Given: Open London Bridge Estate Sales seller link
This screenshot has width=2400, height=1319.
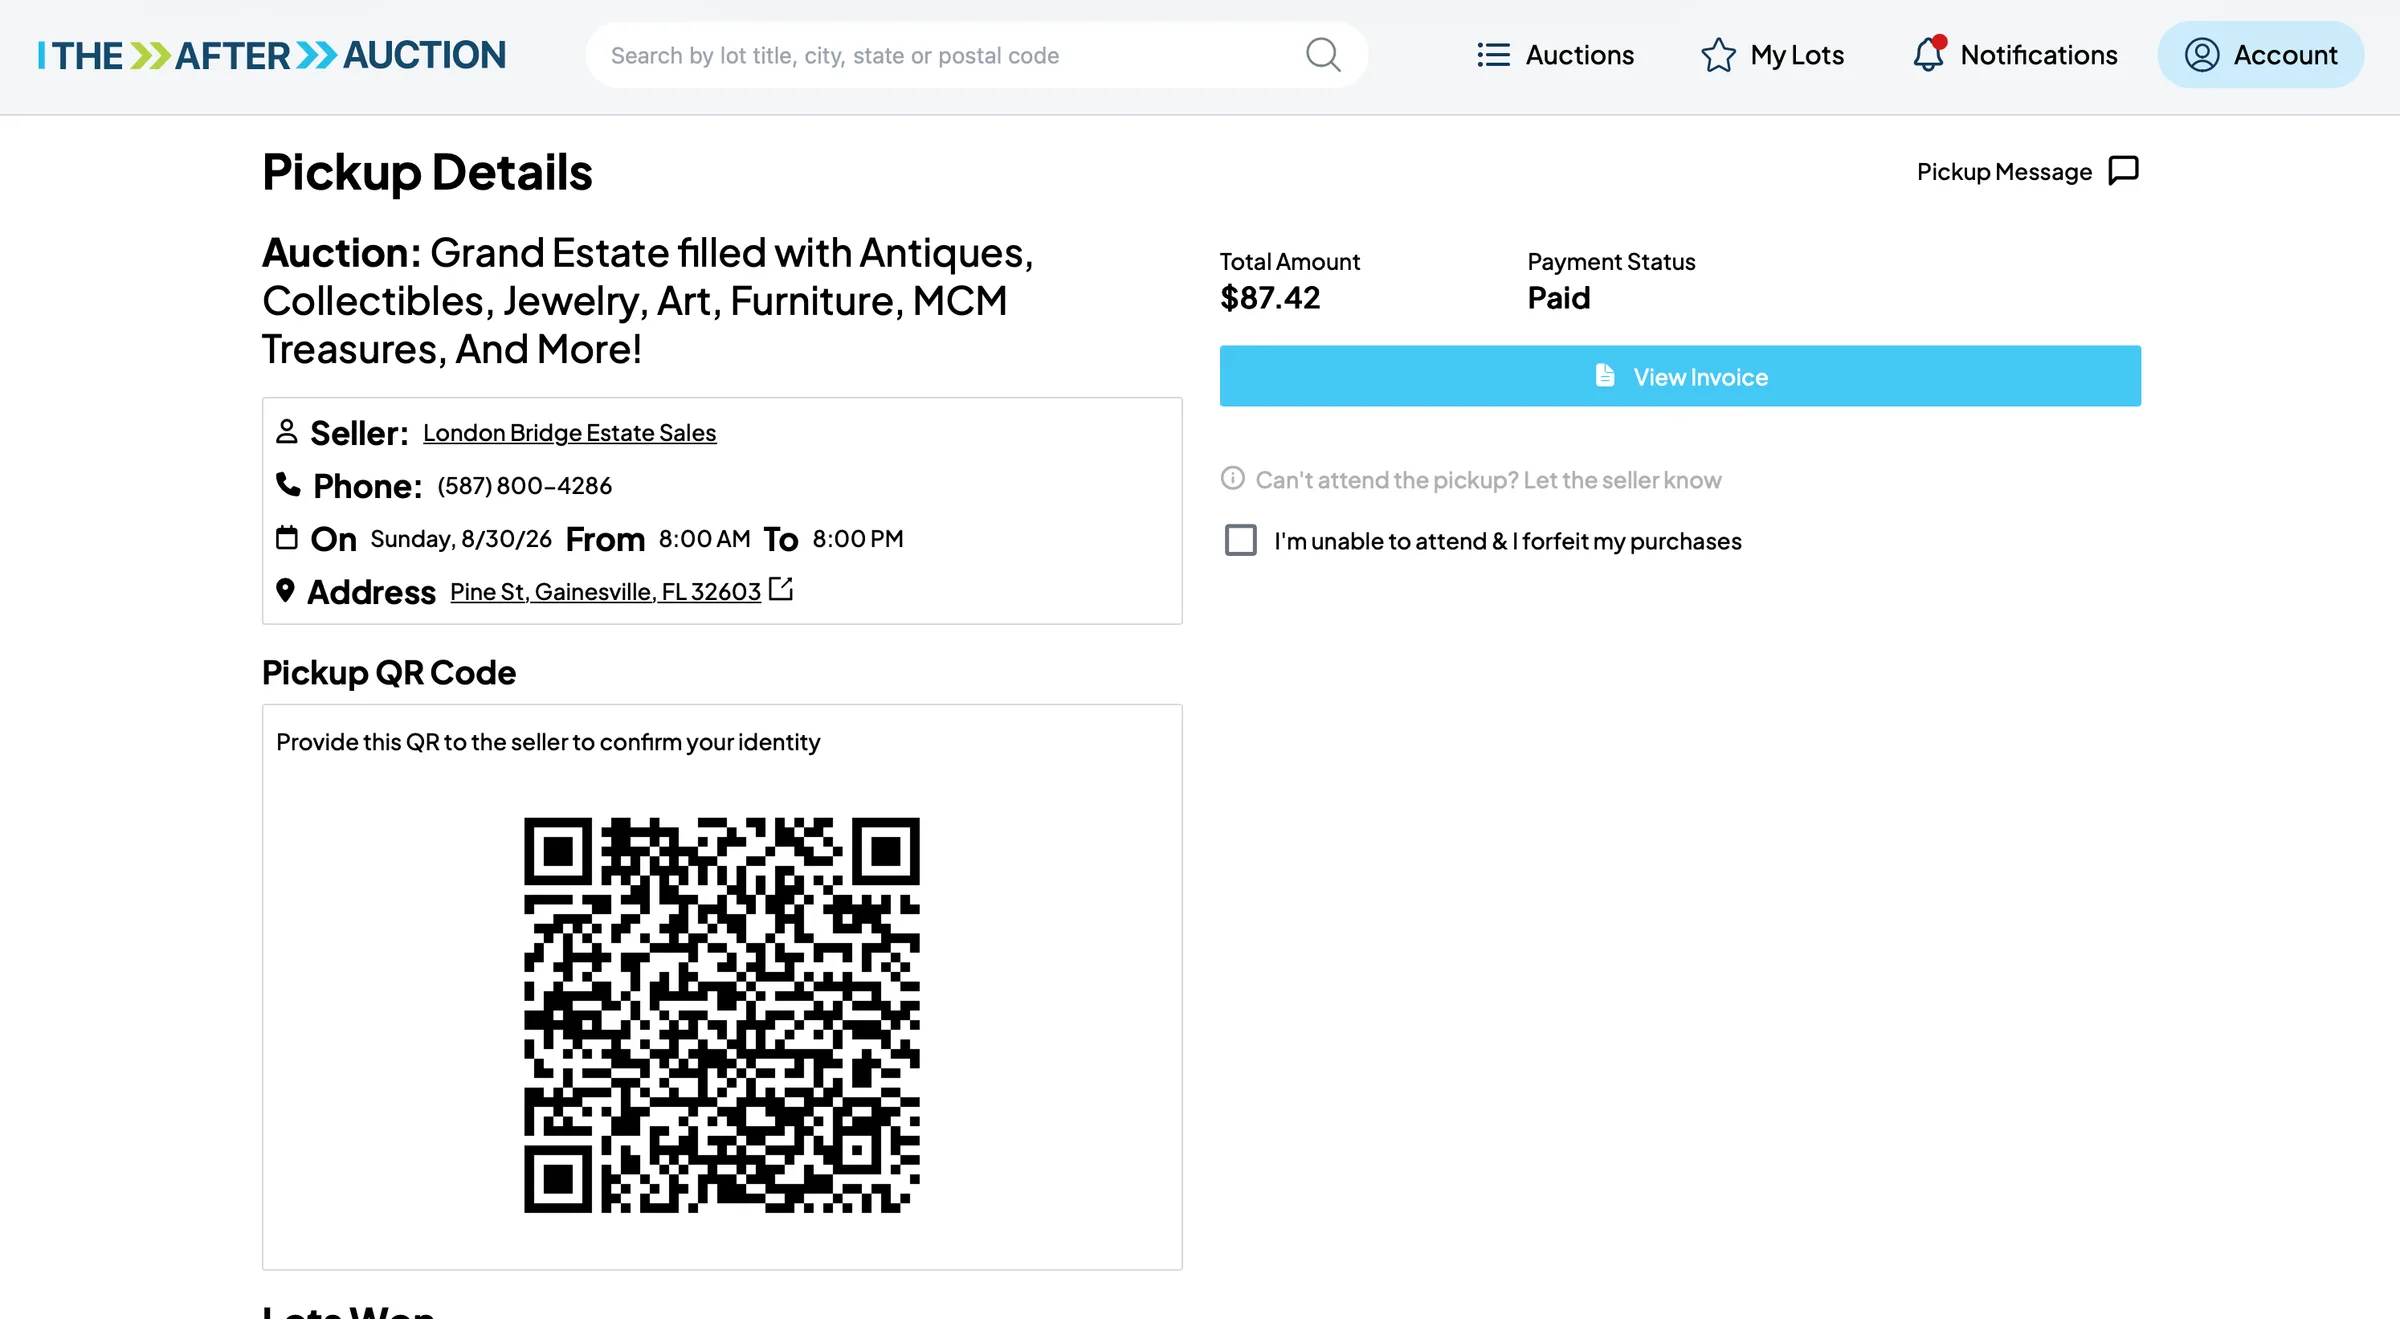Looking at the screenshot, I should tap(569, 432).
